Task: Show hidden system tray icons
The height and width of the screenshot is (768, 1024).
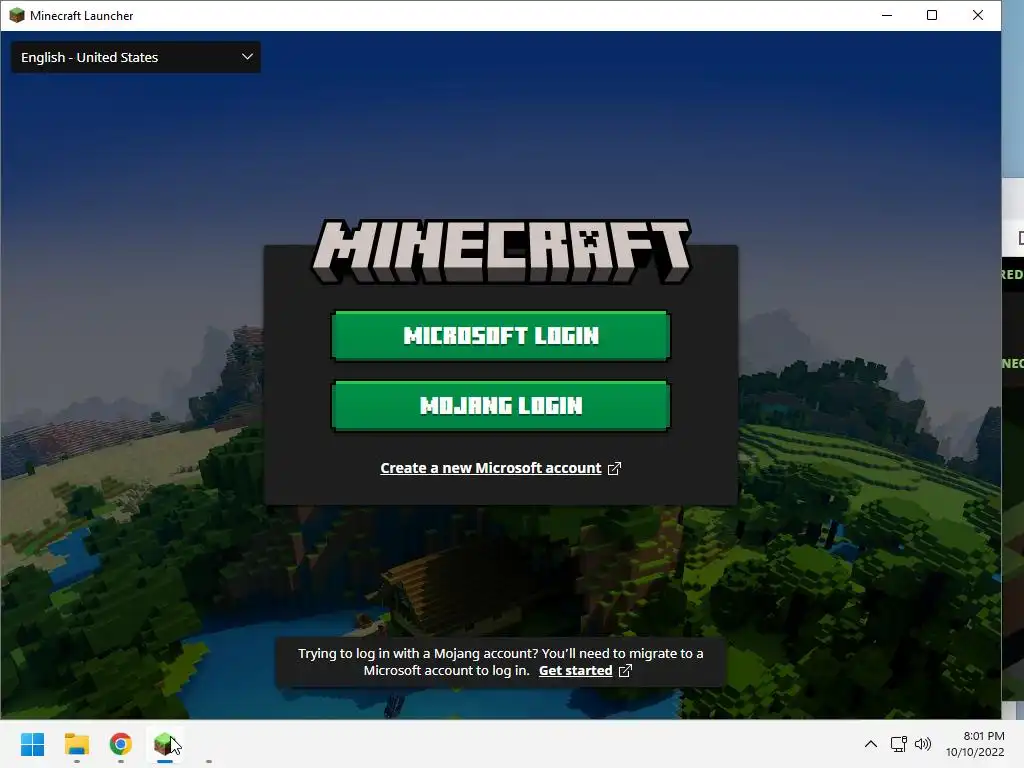Action: pos(871,744)
